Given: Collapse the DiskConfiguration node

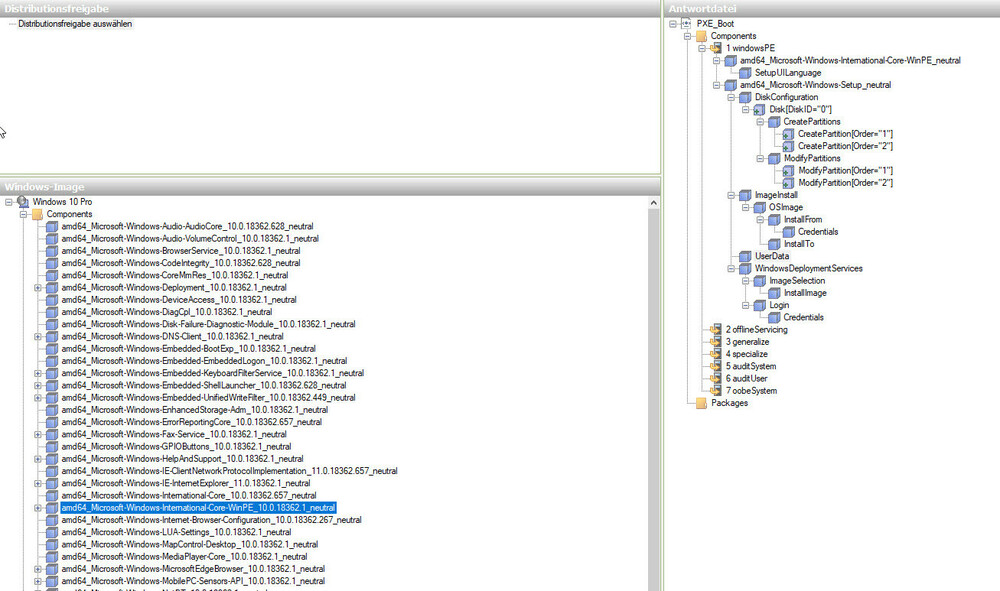Looking at the screenshot, I should pos(733,97).
